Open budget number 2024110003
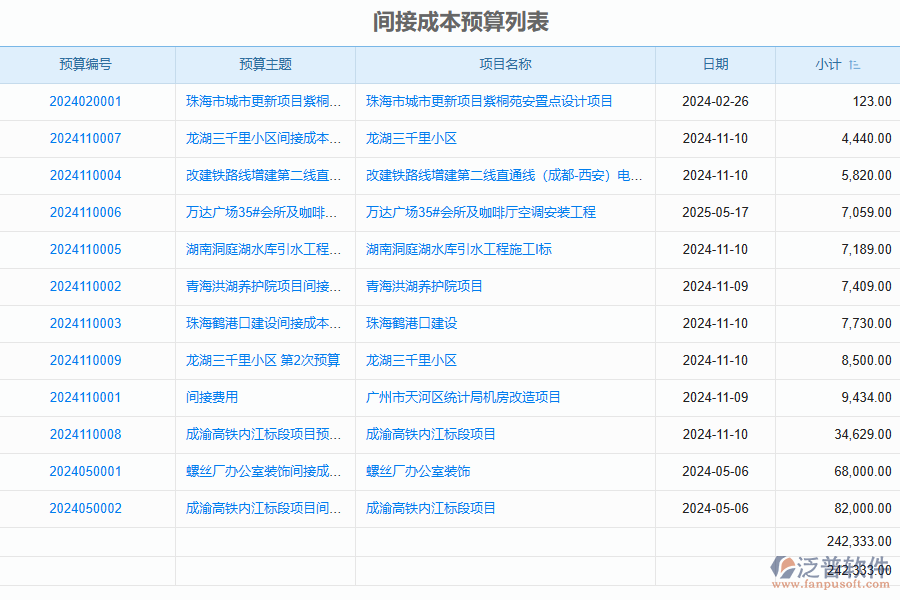The height and width of the screenshot is (600, 900). (x=86, y=324)
